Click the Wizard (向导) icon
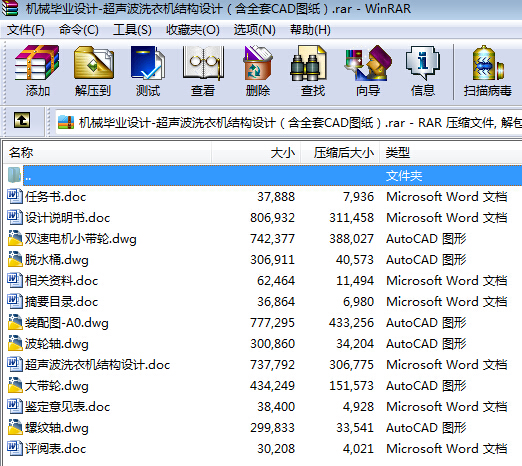Viewport: 522px width, 466px height. (x=368, y=63)
